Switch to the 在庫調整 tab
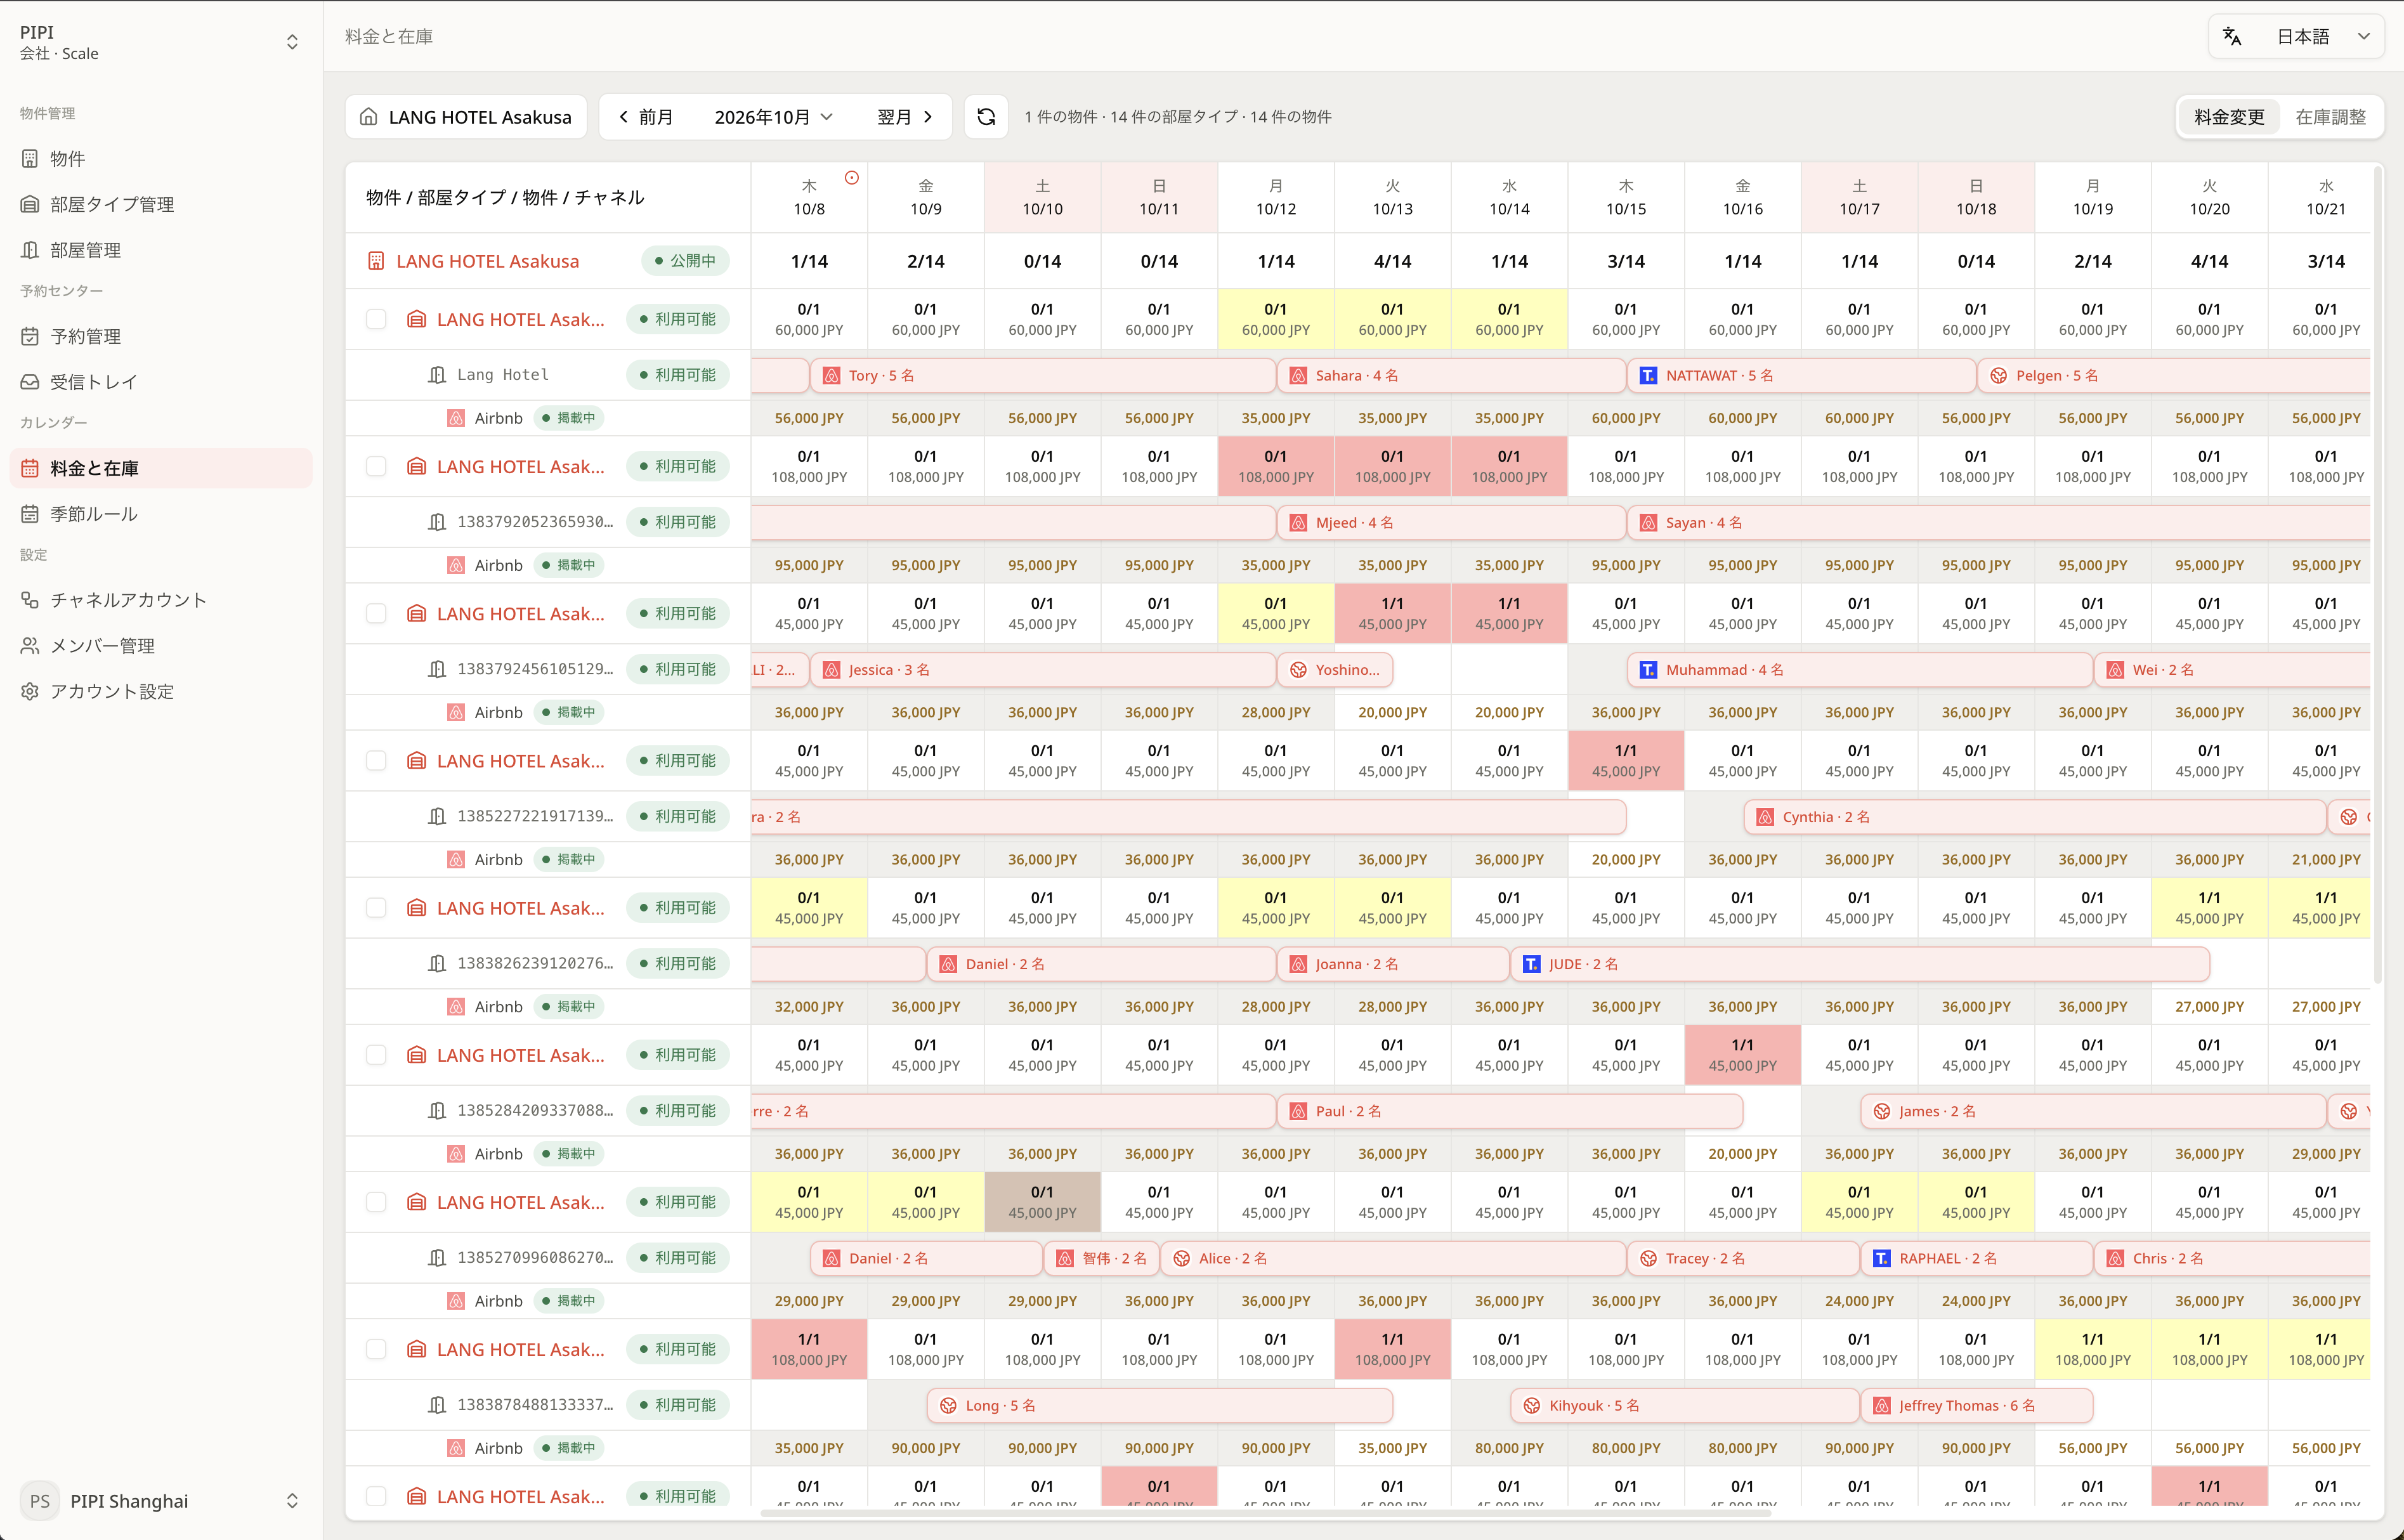The height and width of the screenshot is (1540, 2404). [2330, 117]
